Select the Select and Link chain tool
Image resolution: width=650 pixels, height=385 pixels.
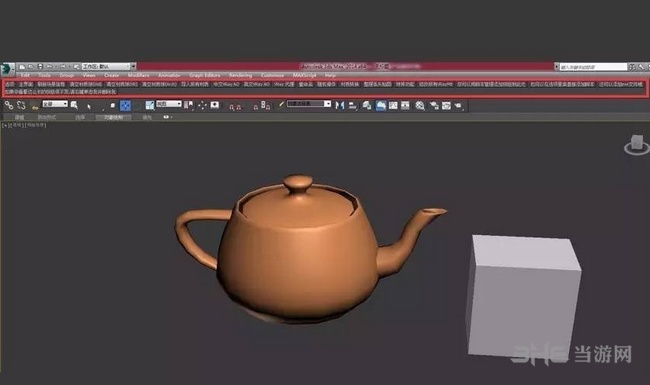[x=9, y=105]
